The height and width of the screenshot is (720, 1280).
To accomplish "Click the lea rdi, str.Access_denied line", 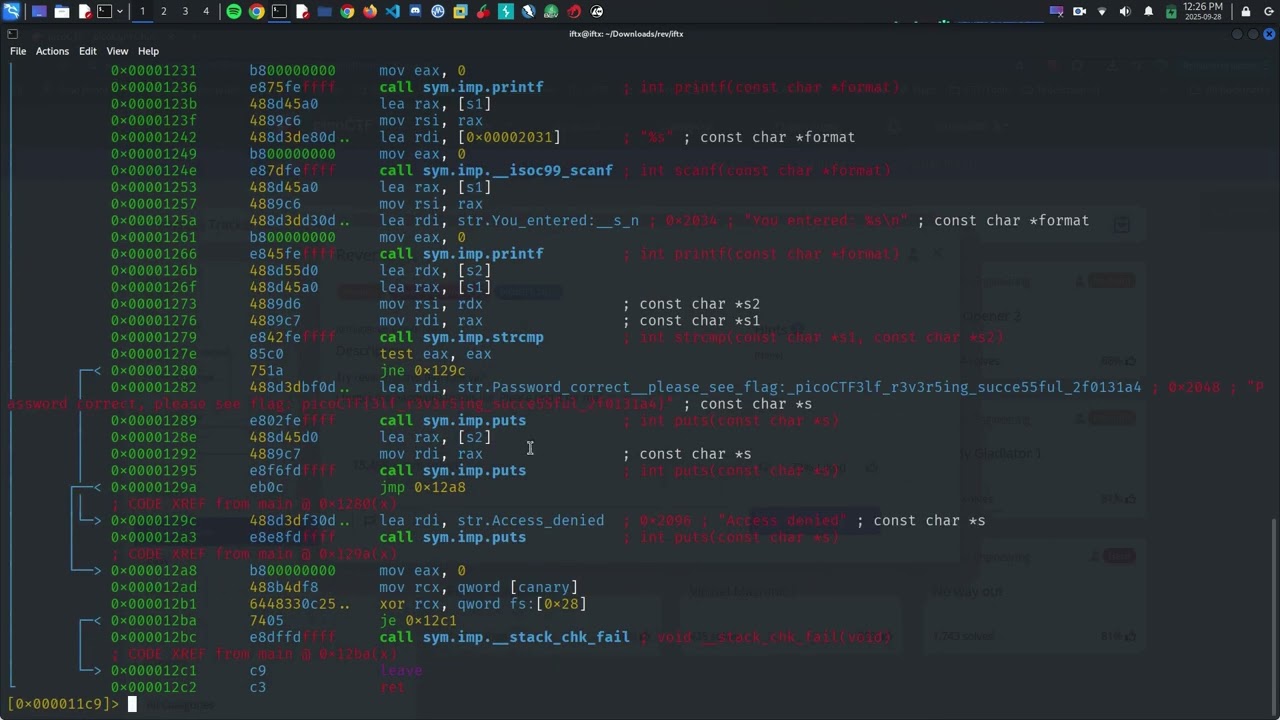I will tap(491, 520).
